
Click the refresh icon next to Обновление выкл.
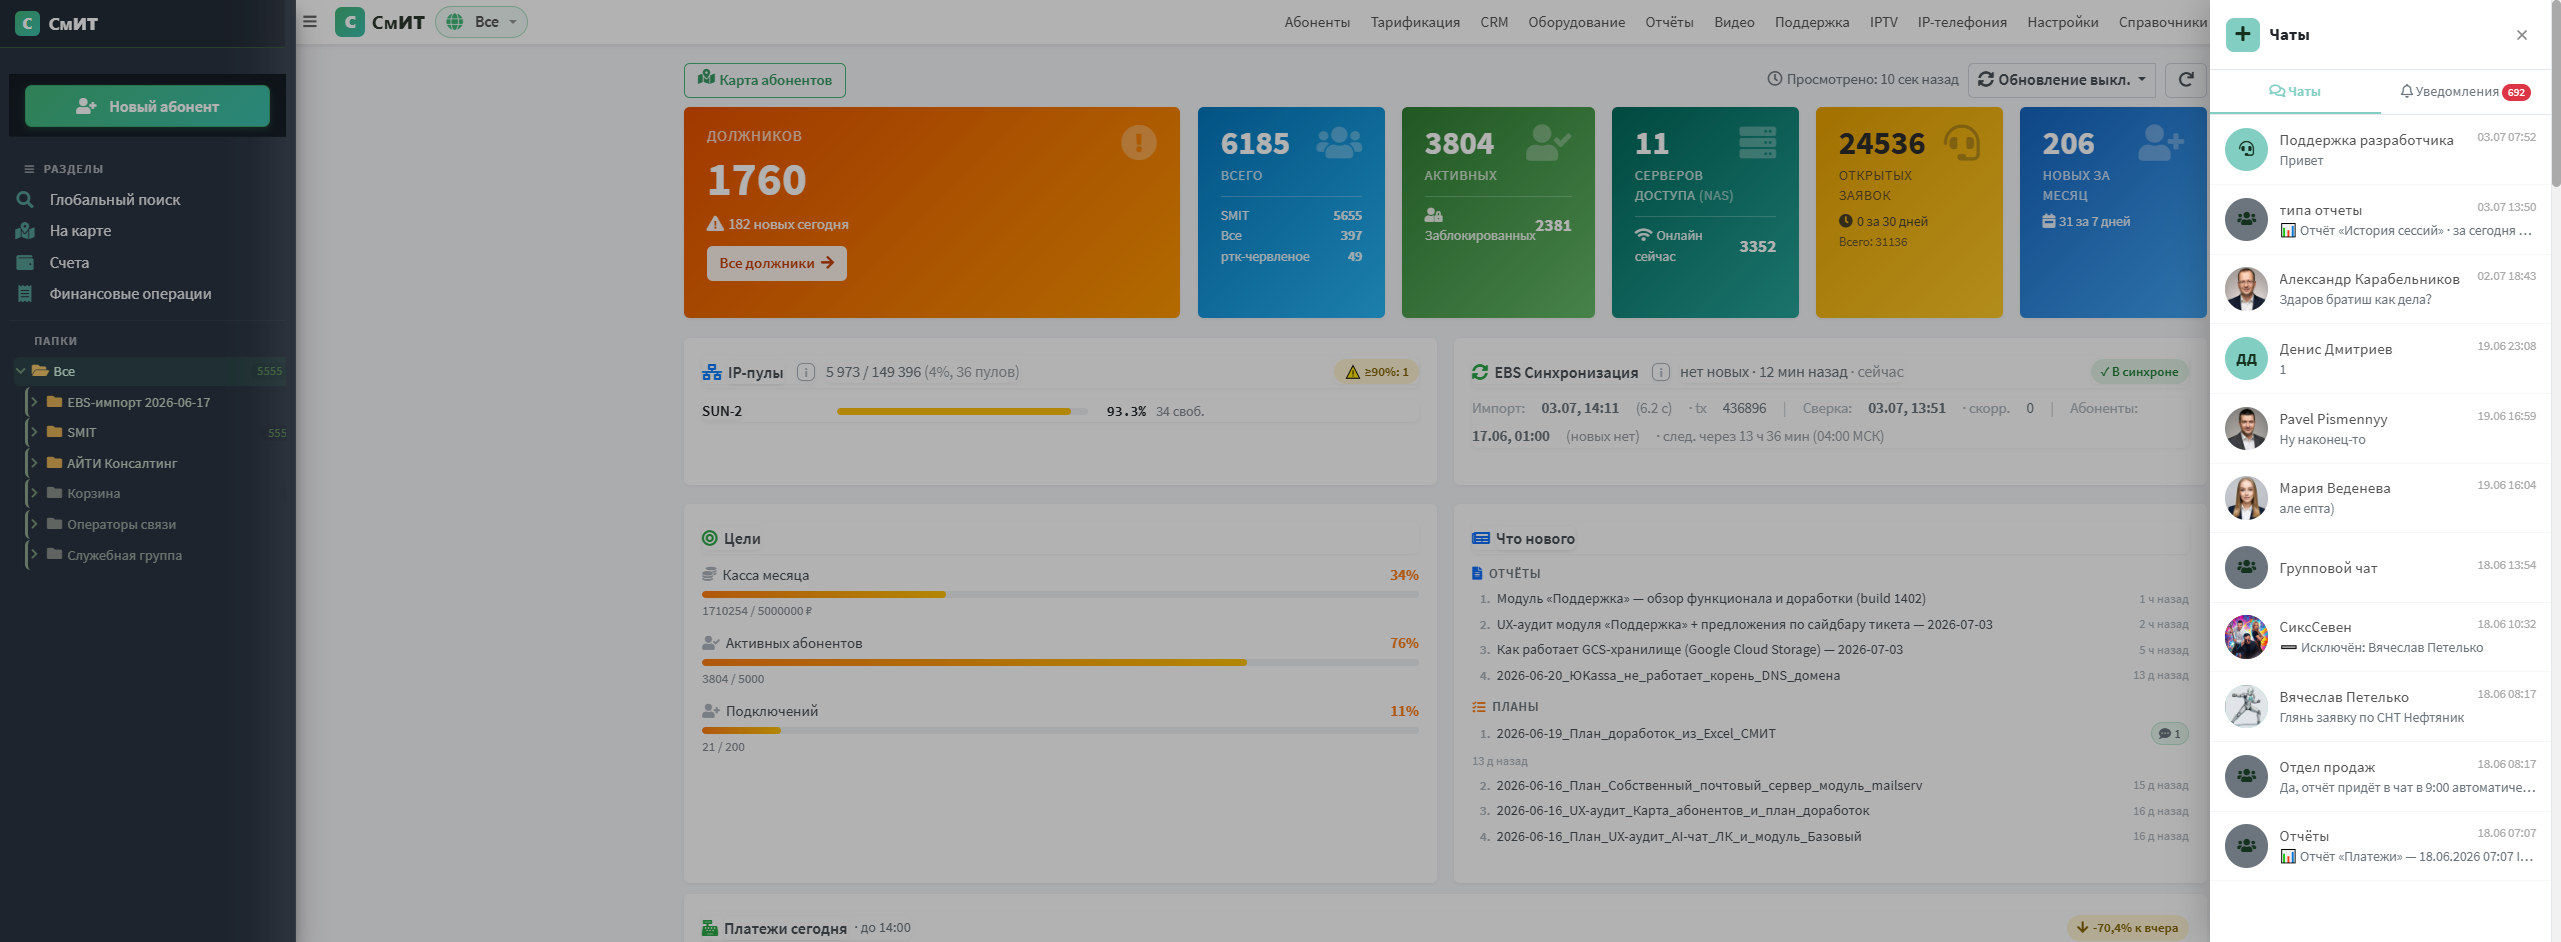[x=2185, y=80]
